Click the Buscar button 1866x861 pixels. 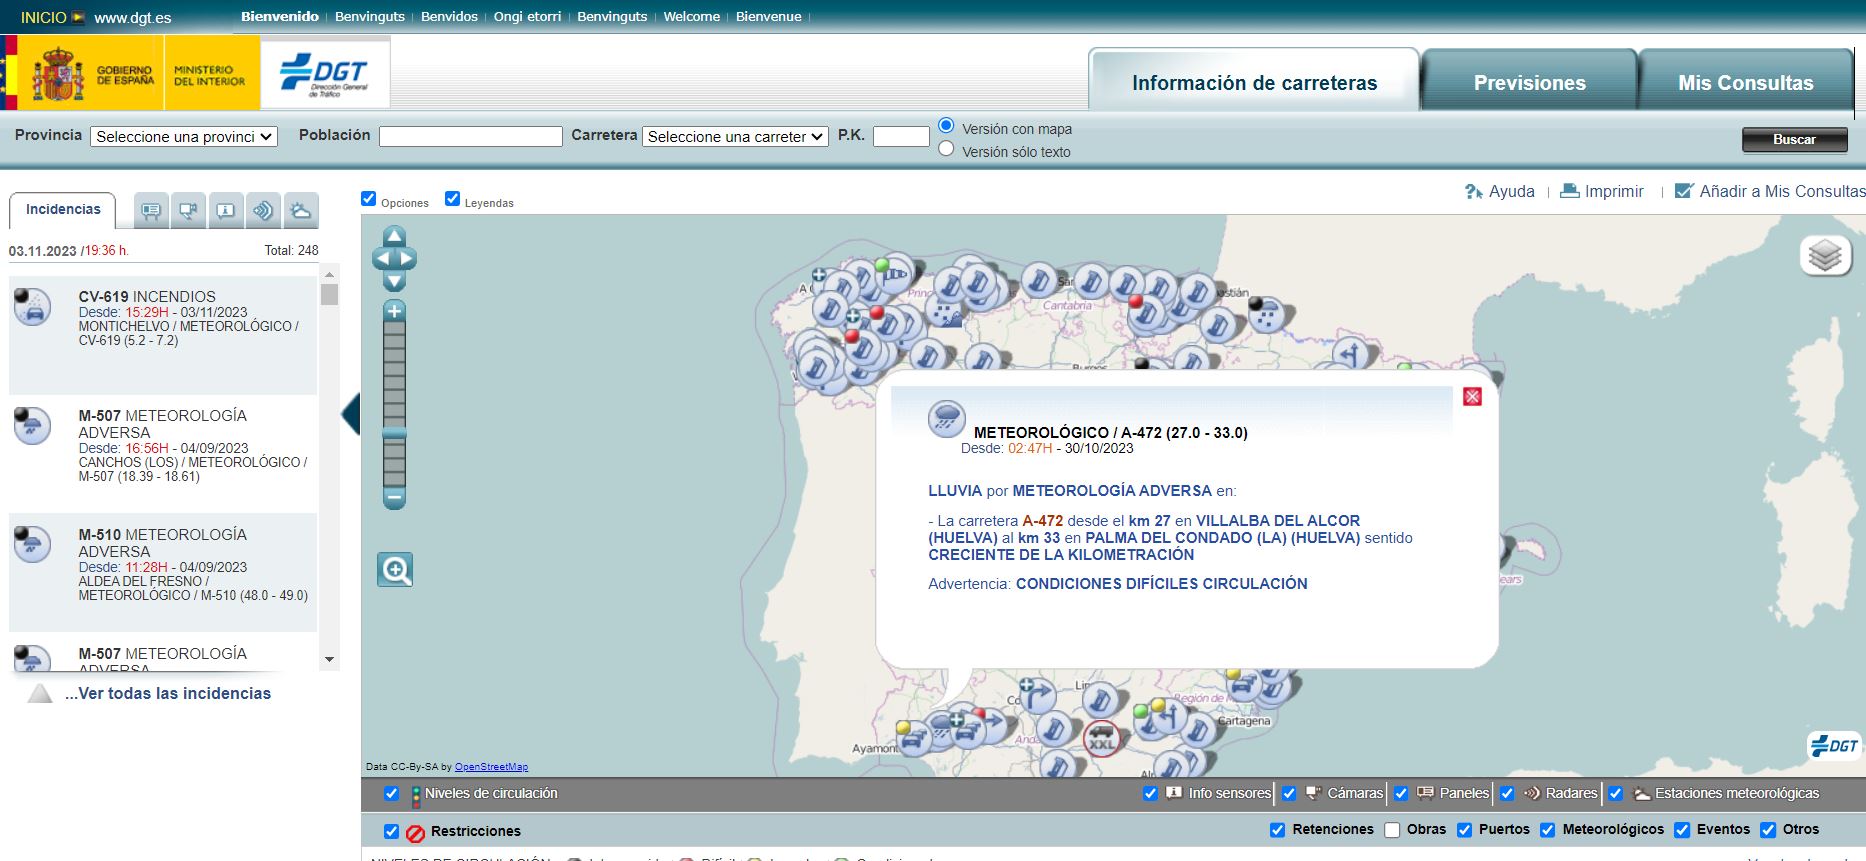coord(1794,140)
